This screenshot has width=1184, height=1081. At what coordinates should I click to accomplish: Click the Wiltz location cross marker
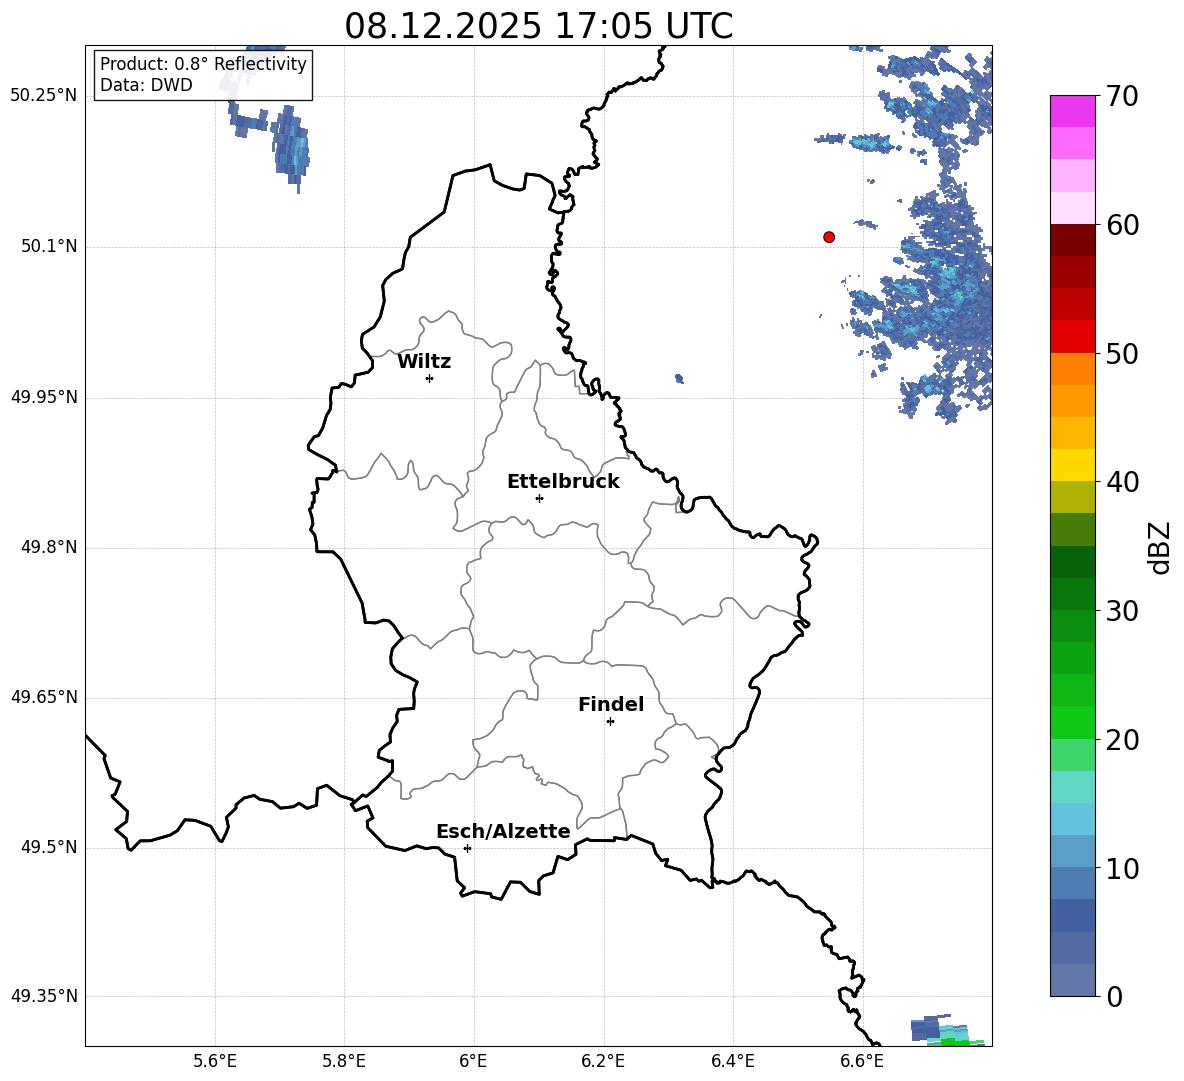pos(430,378)
